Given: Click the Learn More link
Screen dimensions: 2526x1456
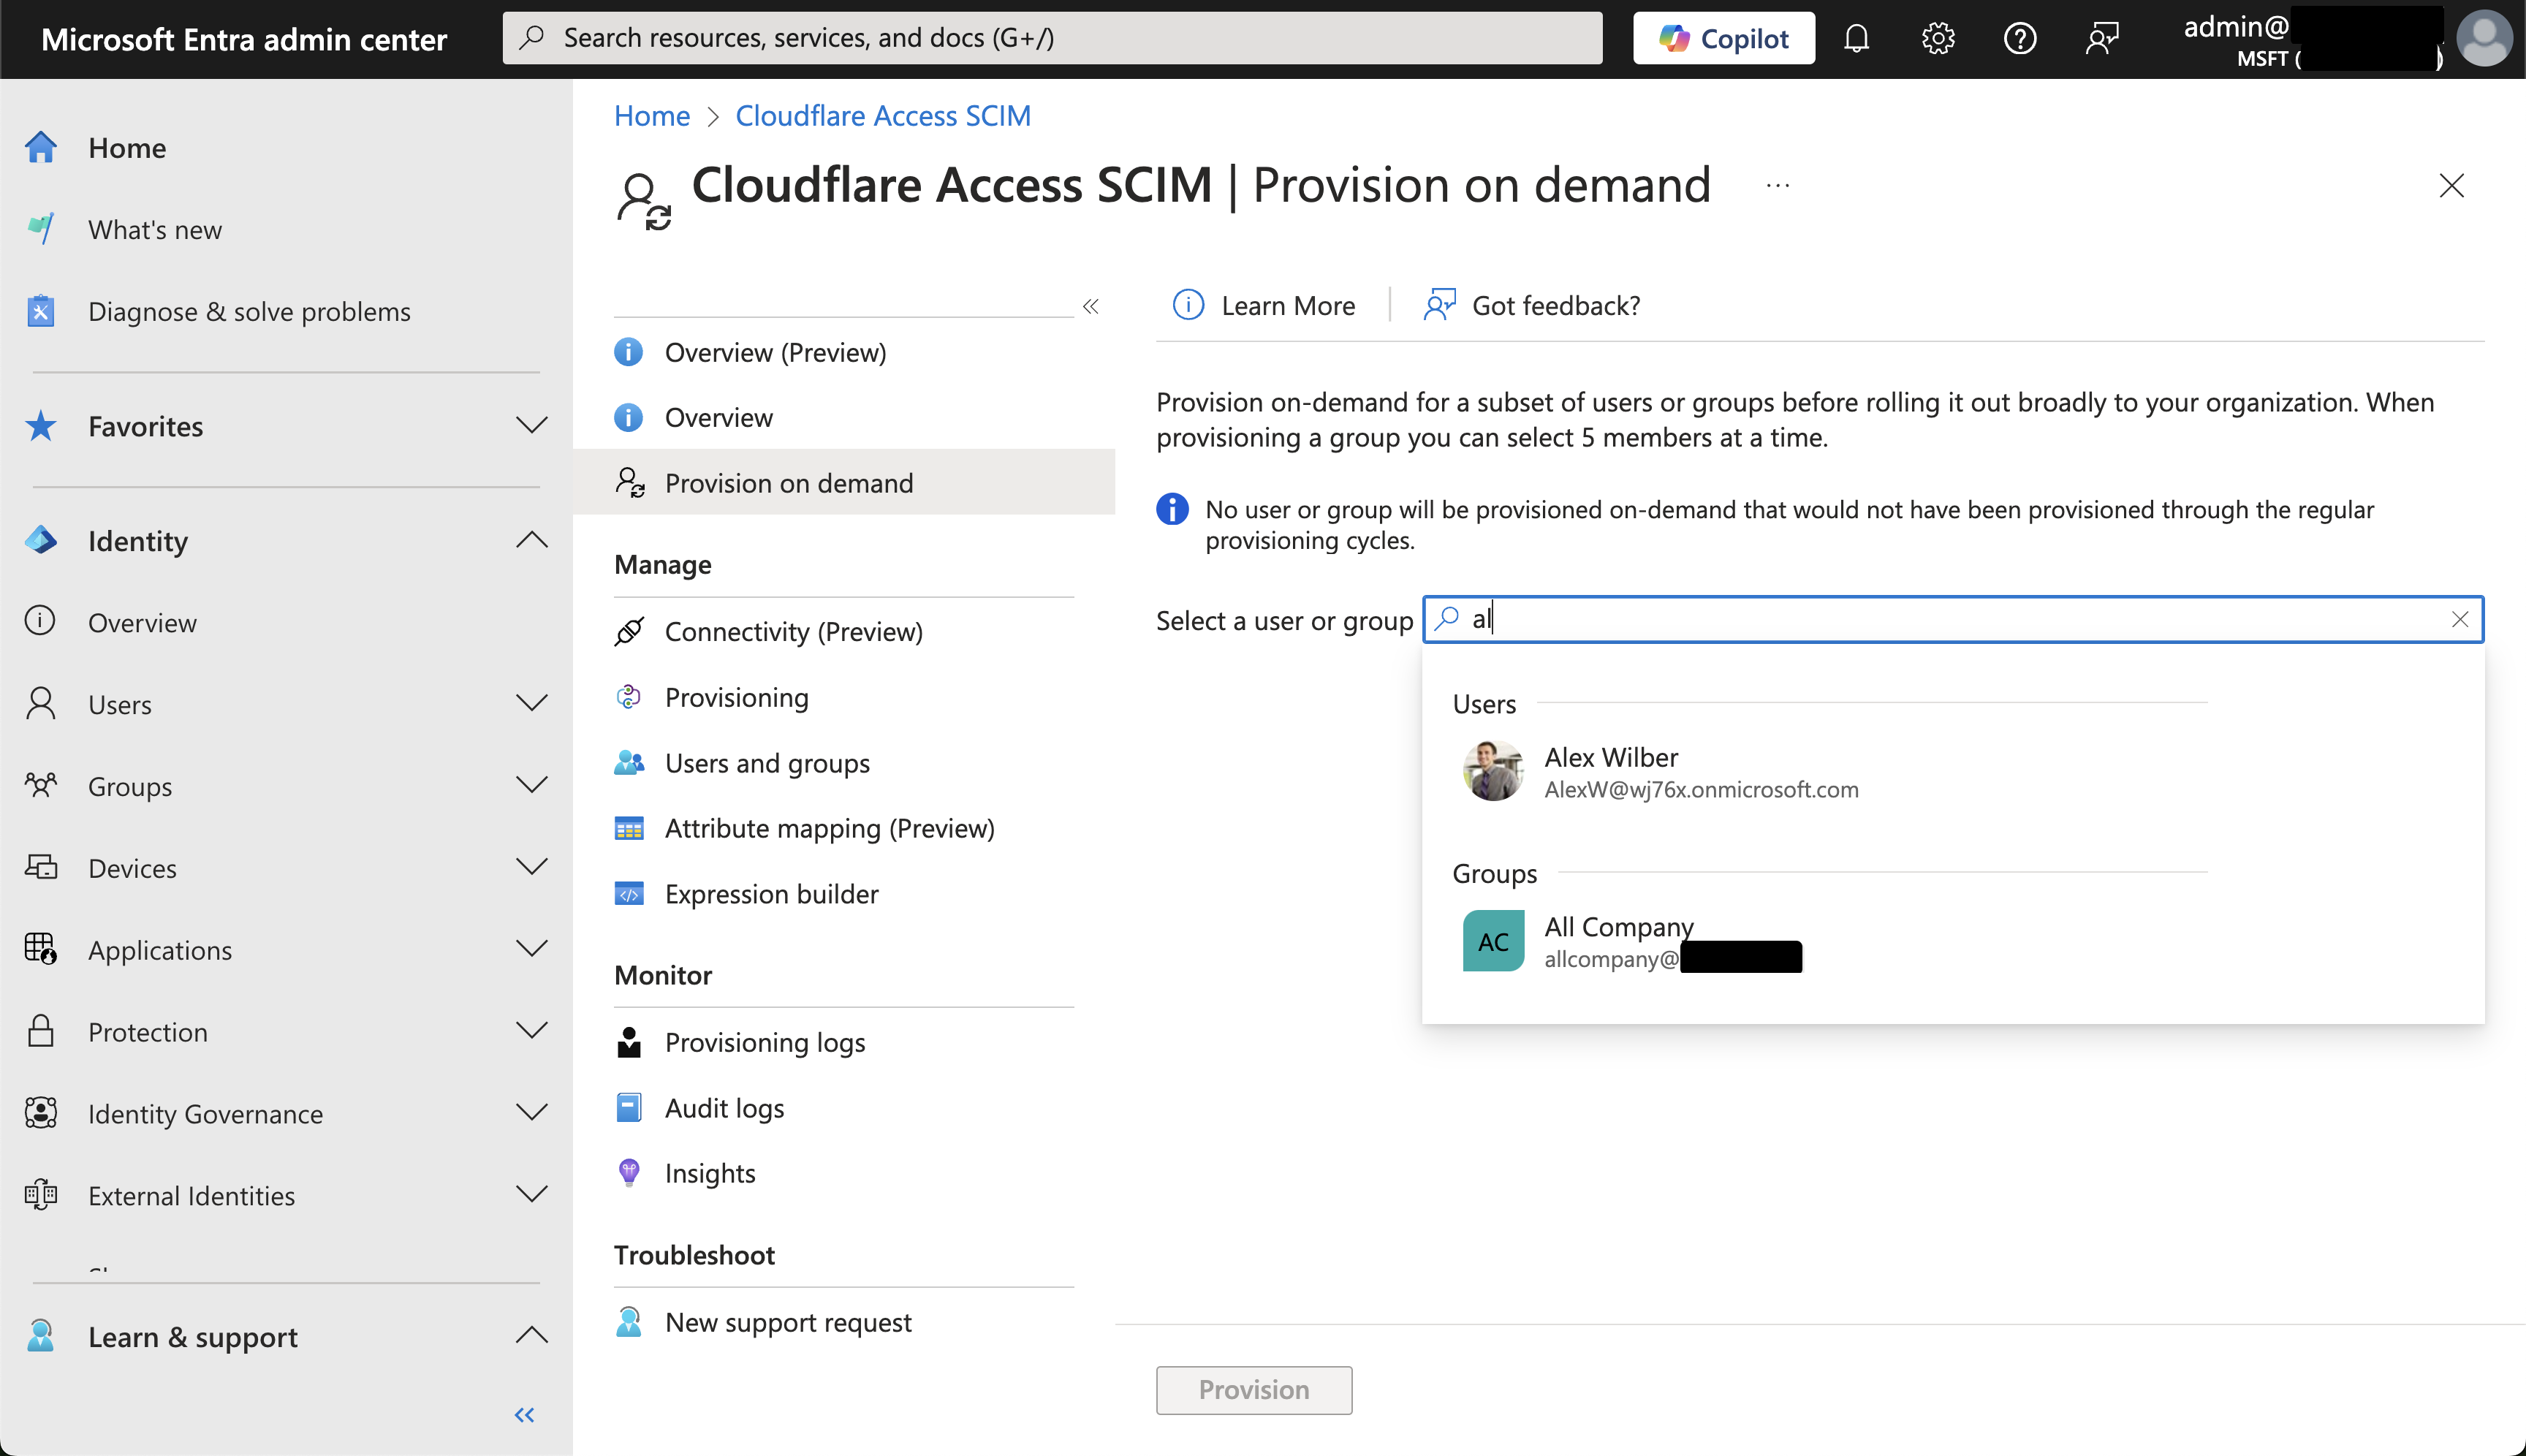Looking at the screenshot, I should [1287, 306].
